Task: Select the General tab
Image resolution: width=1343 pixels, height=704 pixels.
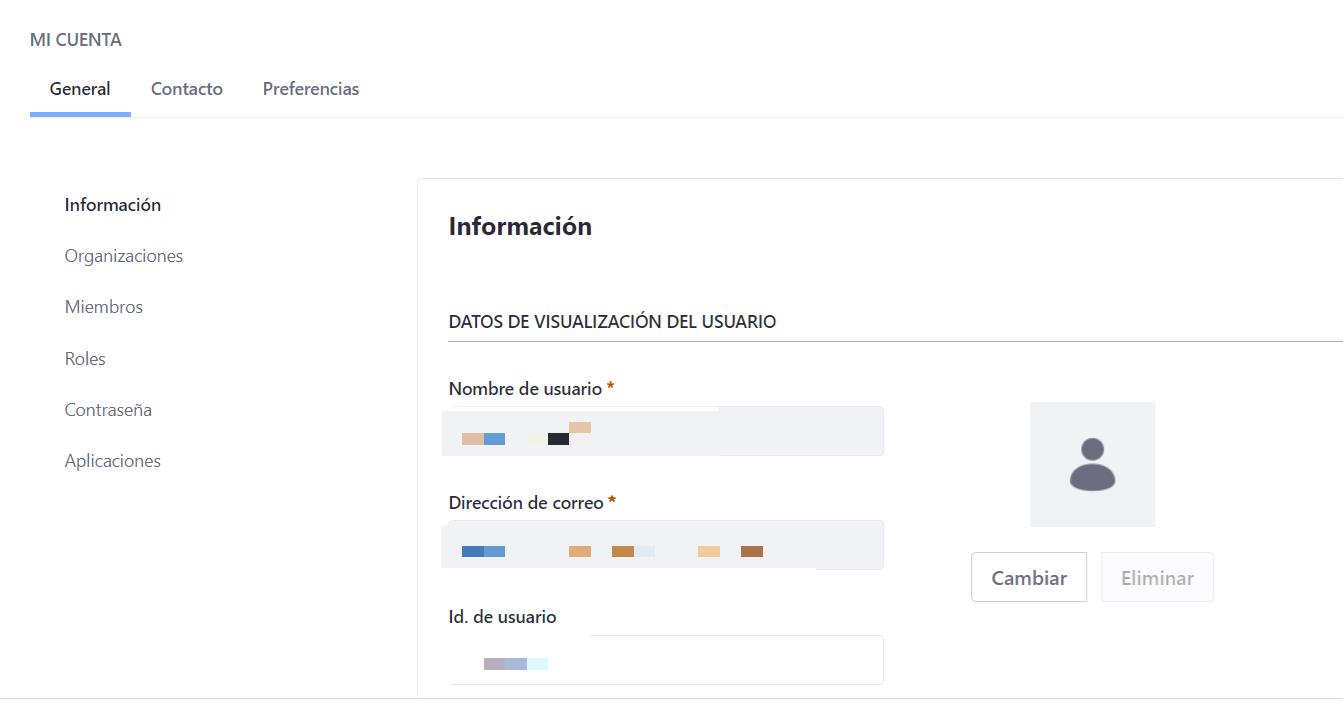Action: [x=79, y=88]
